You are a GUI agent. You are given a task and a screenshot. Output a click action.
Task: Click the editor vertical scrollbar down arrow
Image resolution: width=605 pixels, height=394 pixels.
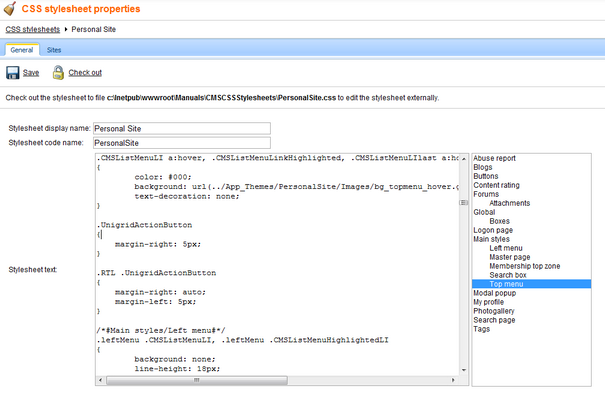click(x=464, y=370)
